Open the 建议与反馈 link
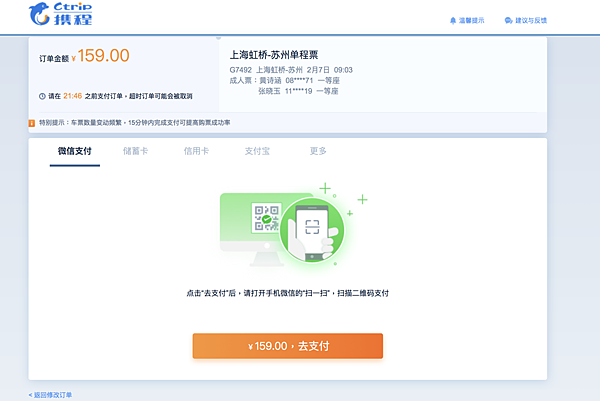The height and width of the screenshot is (401, 600). (531, 20)
